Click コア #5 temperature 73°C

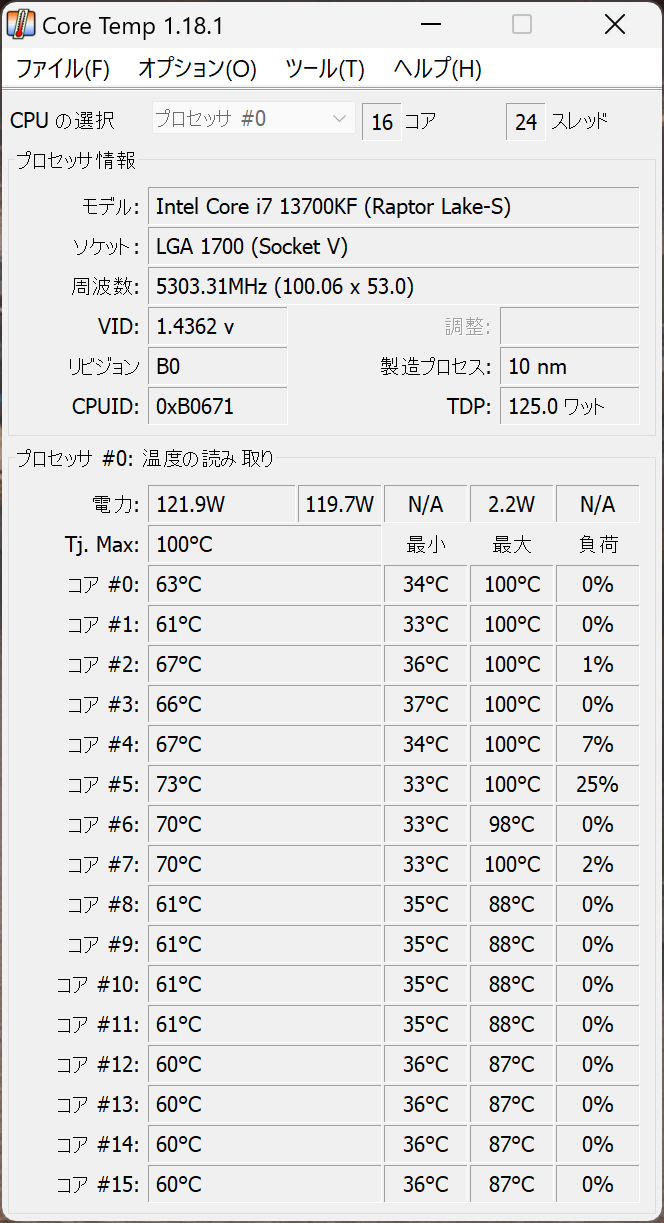pos(264,785)
